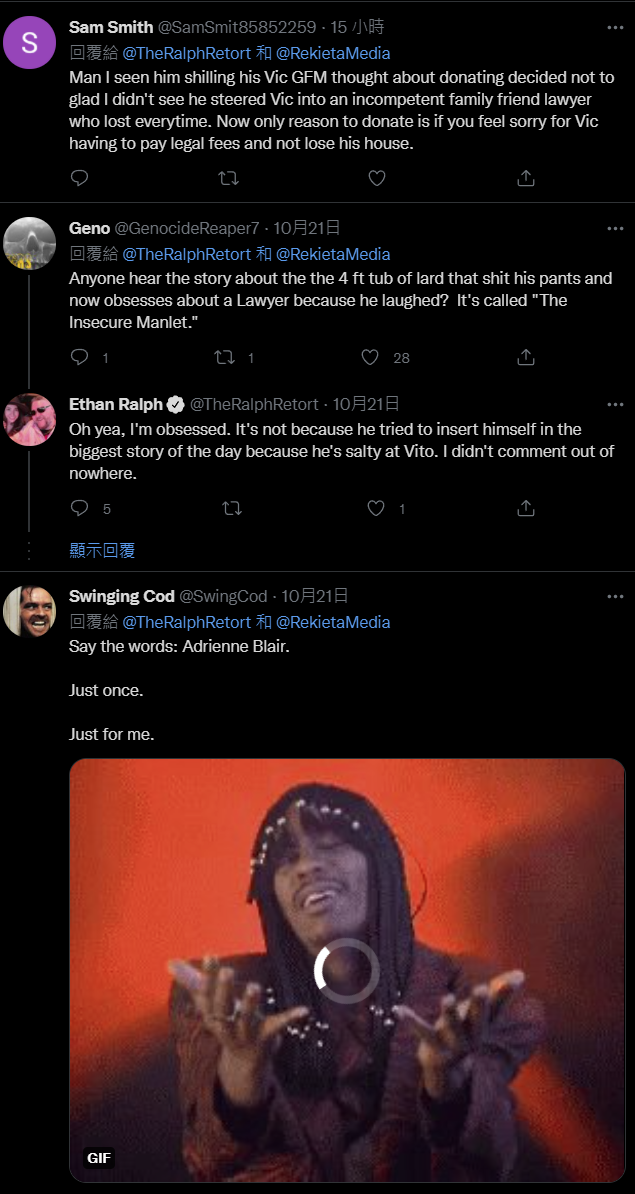
Task: Open @TheRalphRetort mention in Geno's tweet
Action: pos(187,254)
